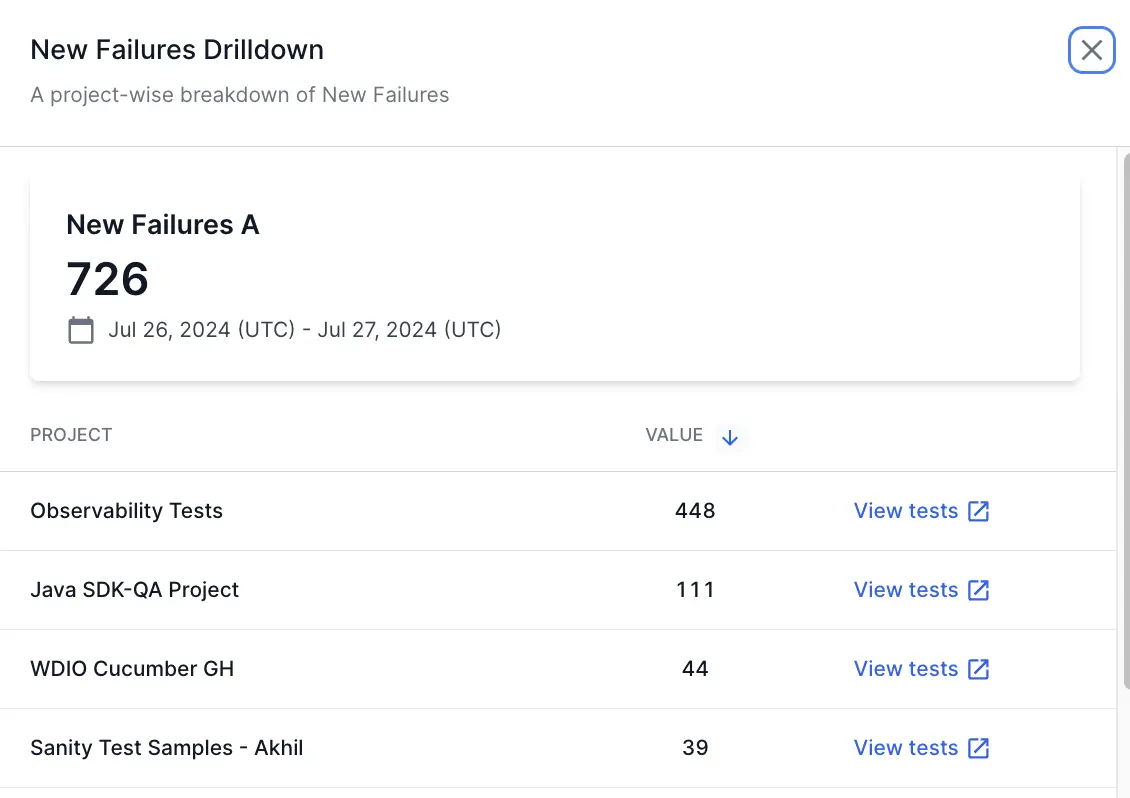Click the value 44

tap(695, 669)
